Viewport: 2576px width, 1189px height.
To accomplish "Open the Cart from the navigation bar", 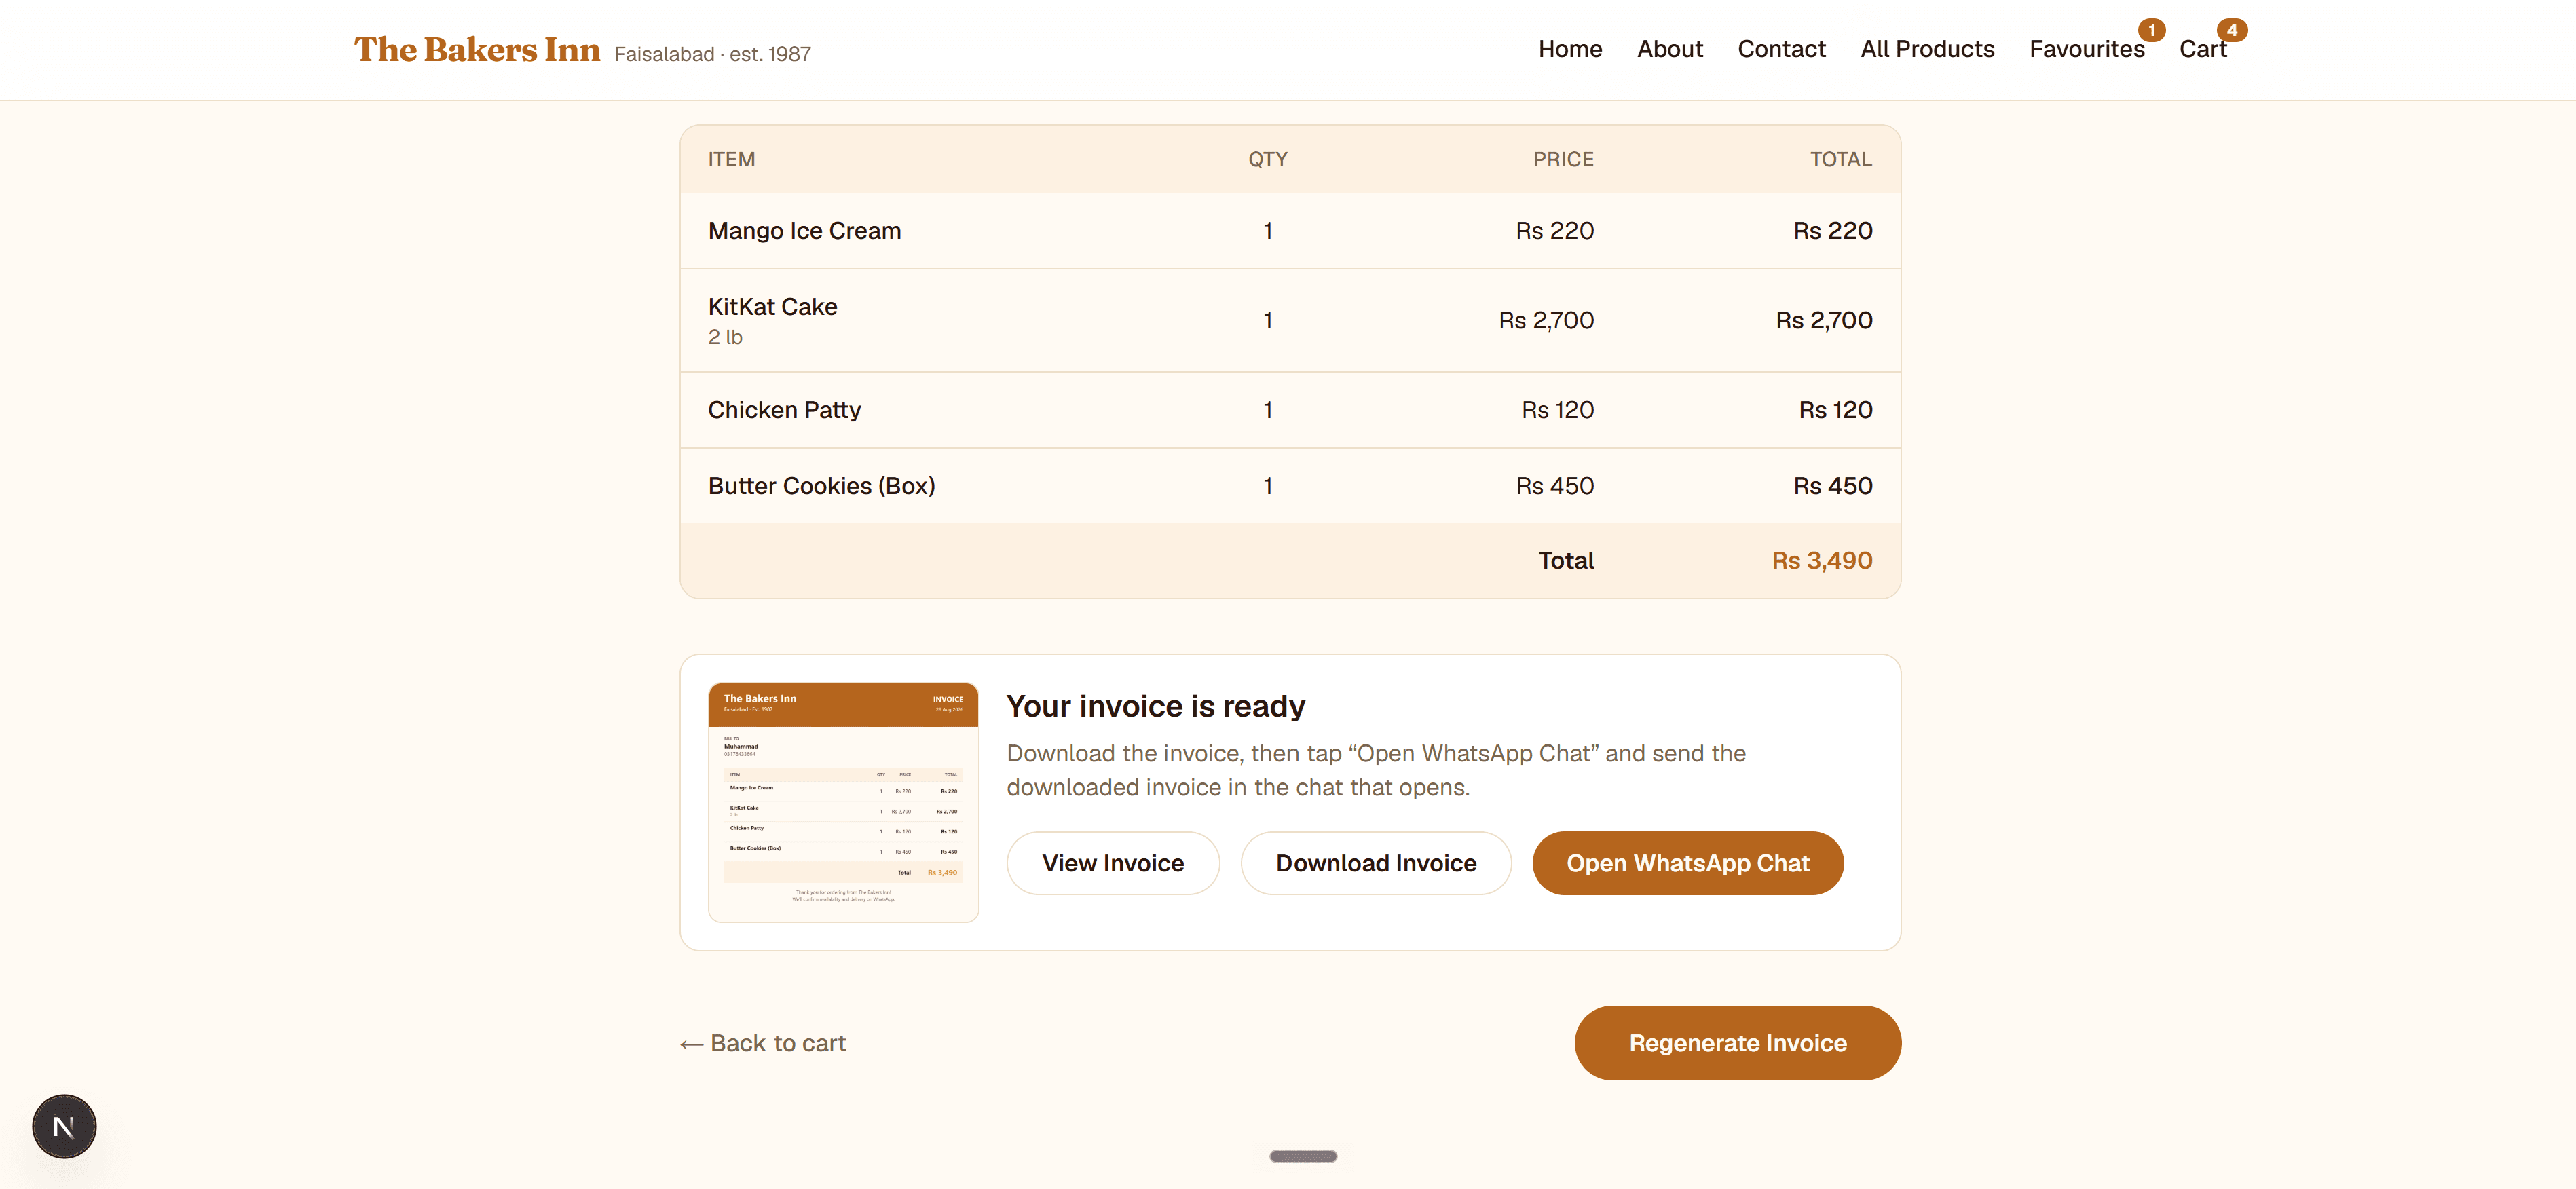I will (2203, 49).
